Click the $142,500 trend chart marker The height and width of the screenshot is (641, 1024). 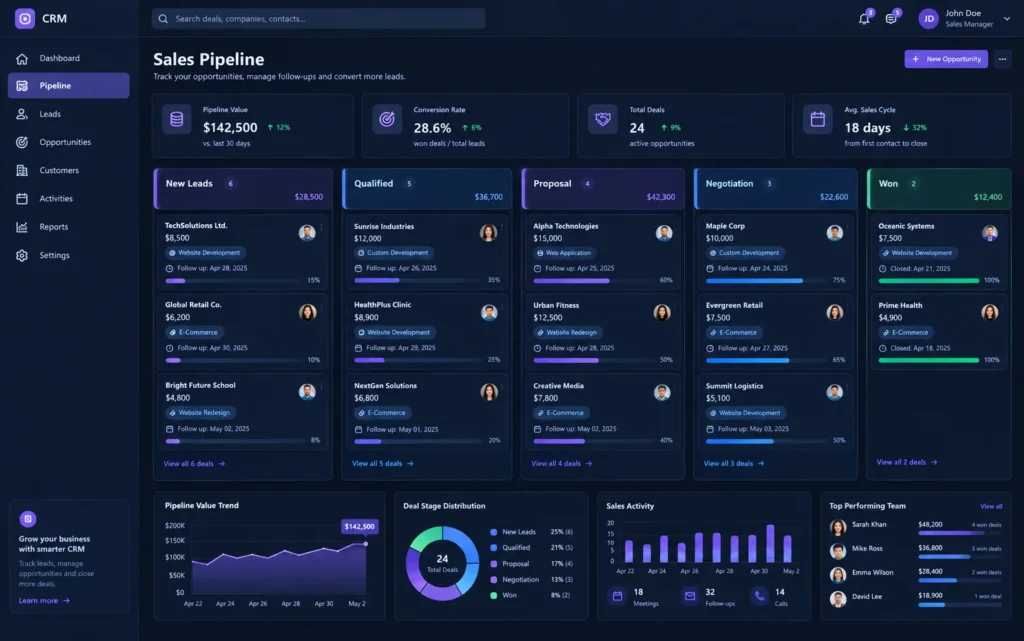(366, 544)
